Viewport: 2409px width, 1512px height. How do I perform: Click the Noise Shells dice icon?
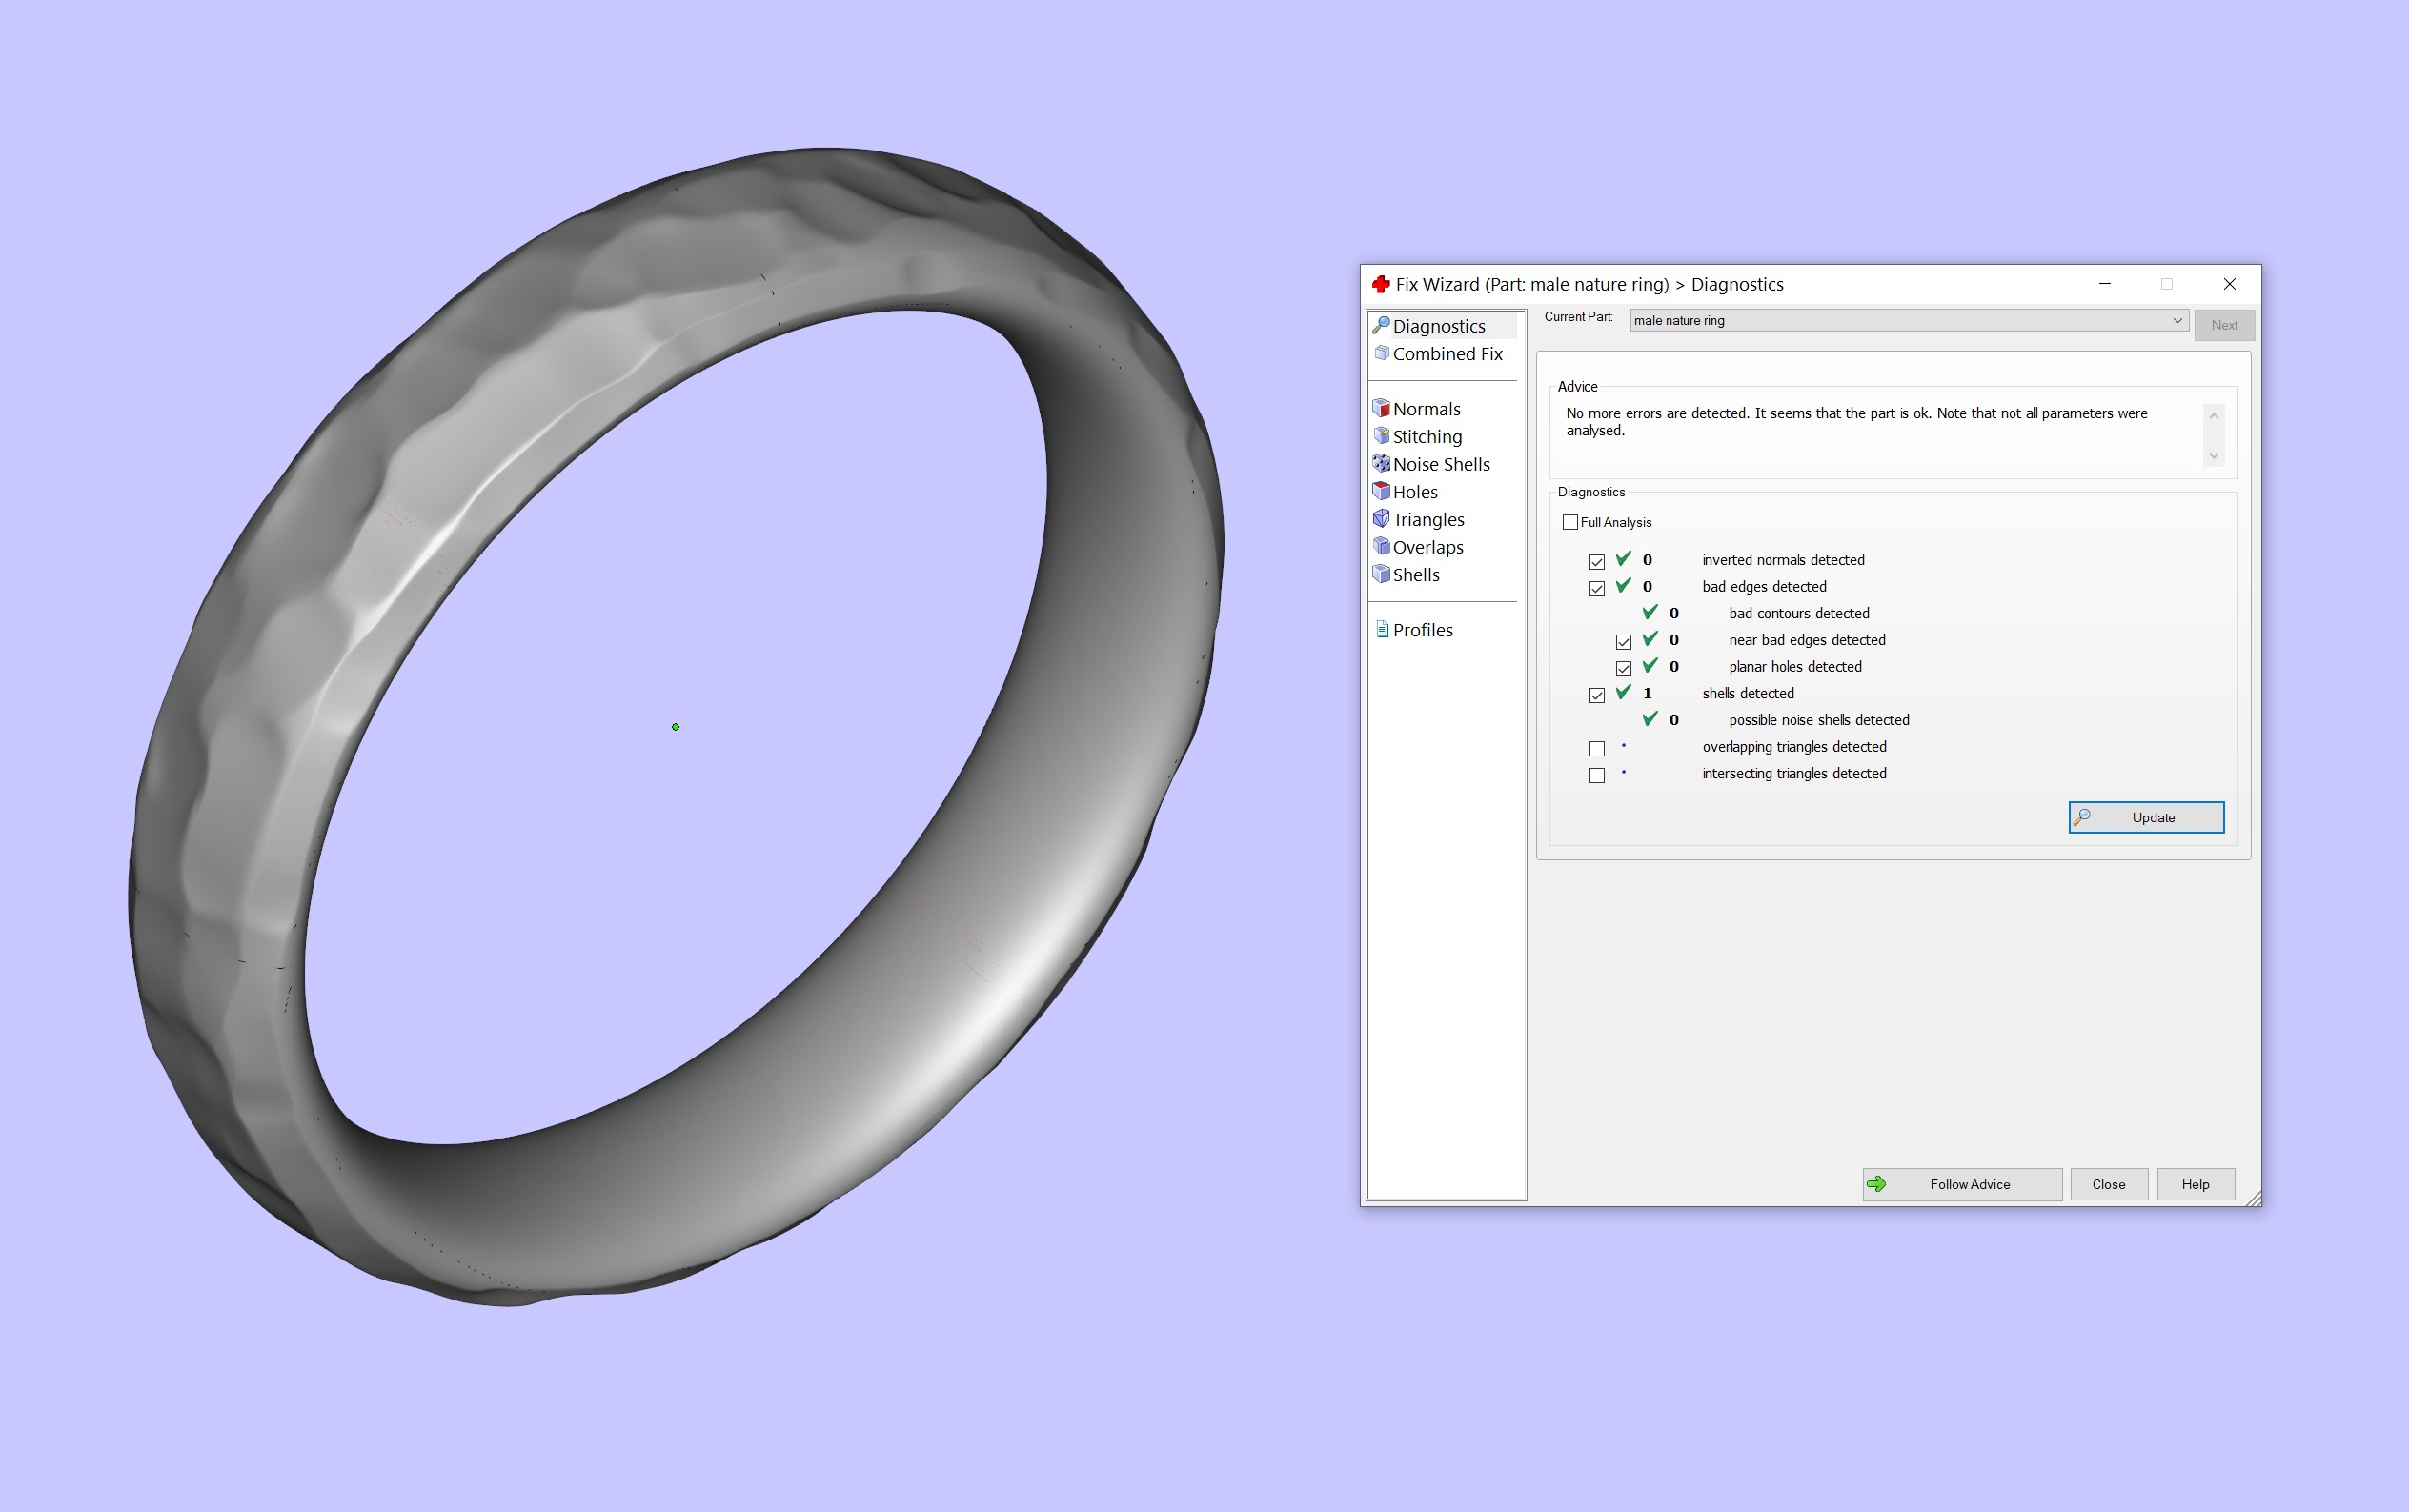(1381, 463)
